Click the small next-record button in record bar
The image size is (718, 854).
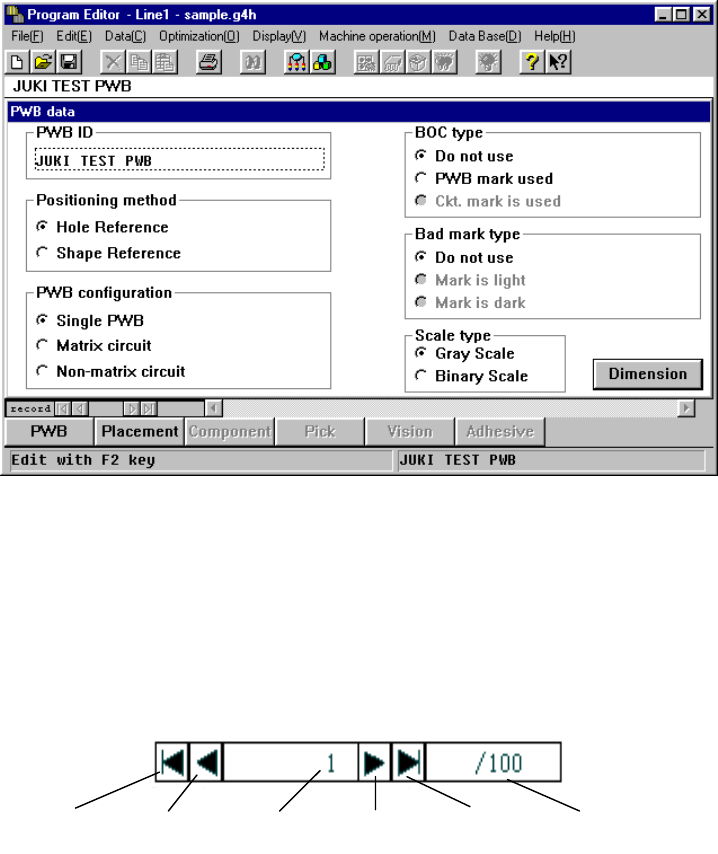[x=131, y=408]
